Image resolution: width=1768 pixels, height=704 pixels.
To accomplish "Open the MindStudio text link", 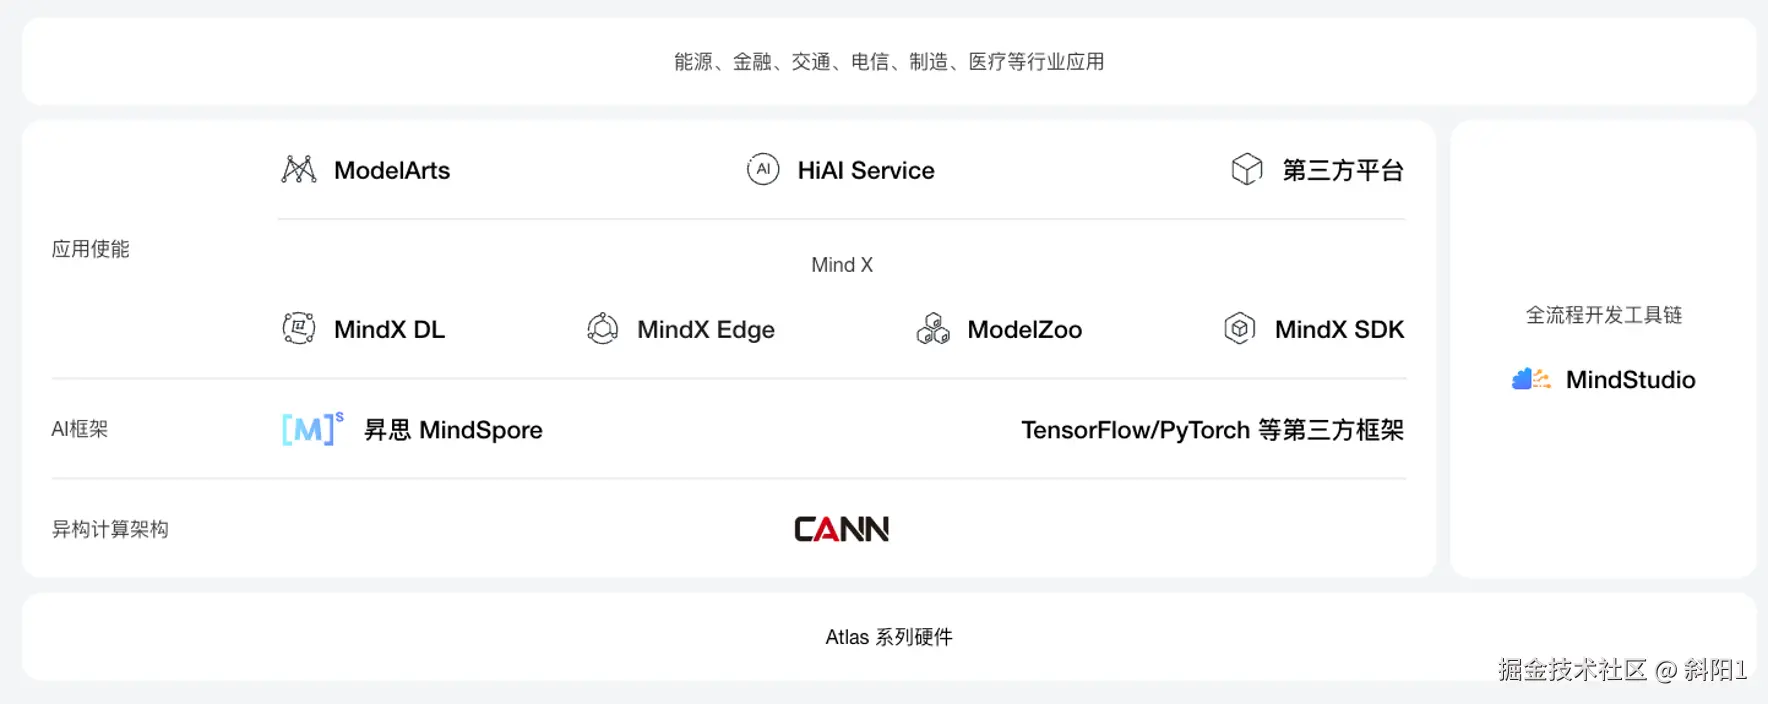I will pos(1630,380).
